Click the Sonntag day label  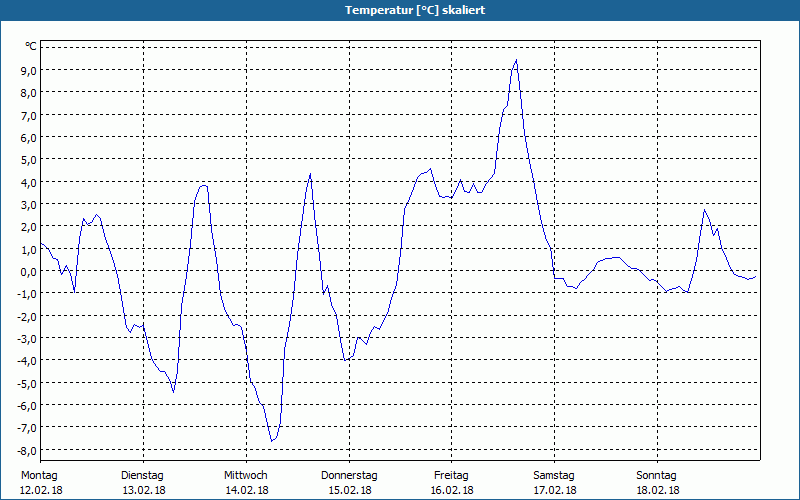pyautogui.click(x=656, y=476)
